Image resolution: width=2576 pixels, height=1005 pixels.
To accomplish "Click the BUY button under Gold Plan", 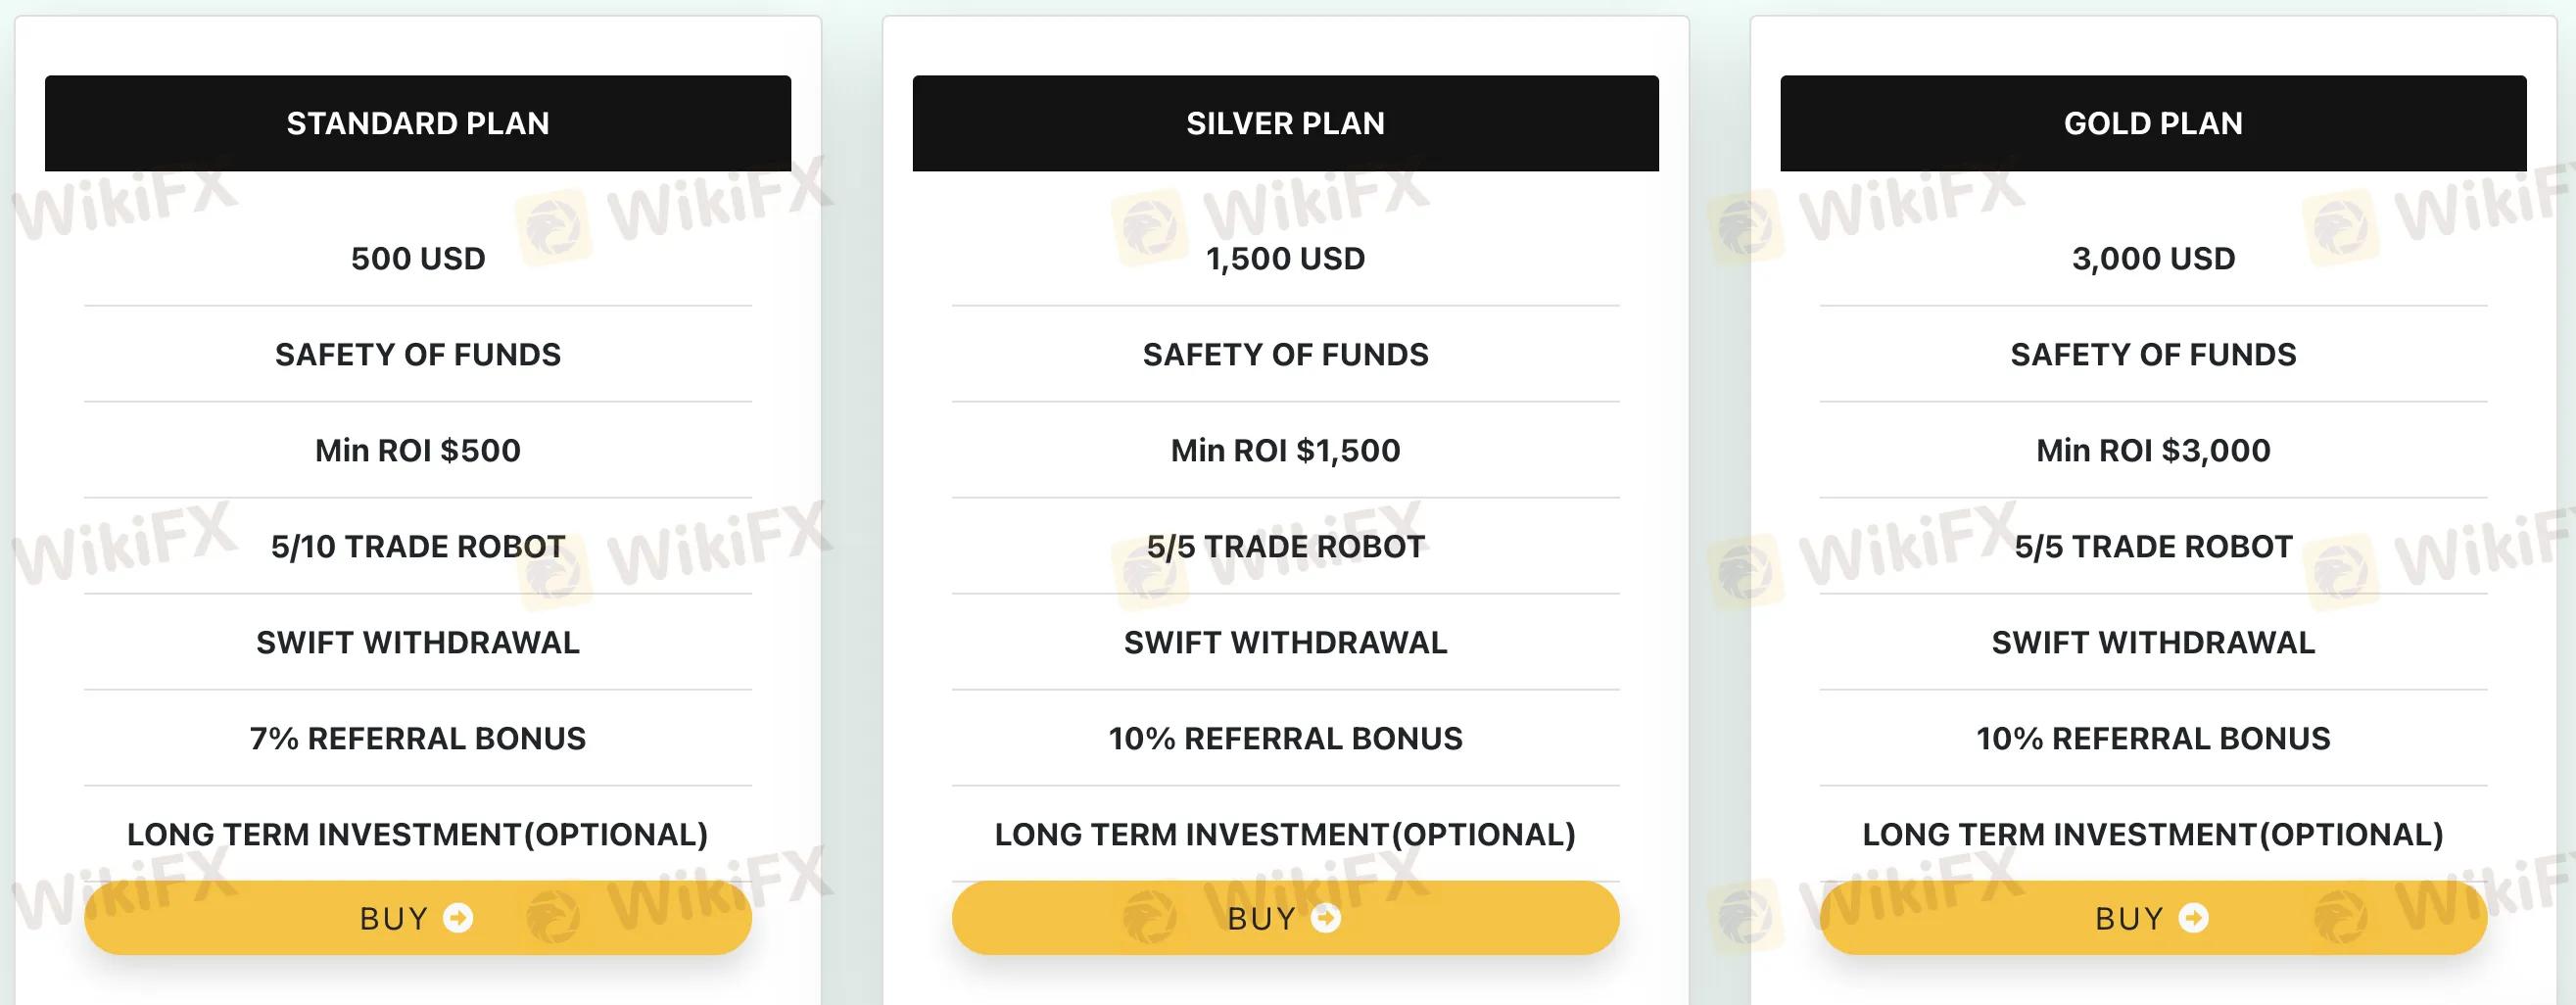I will pyautogui.click(x=2154, y=918).
